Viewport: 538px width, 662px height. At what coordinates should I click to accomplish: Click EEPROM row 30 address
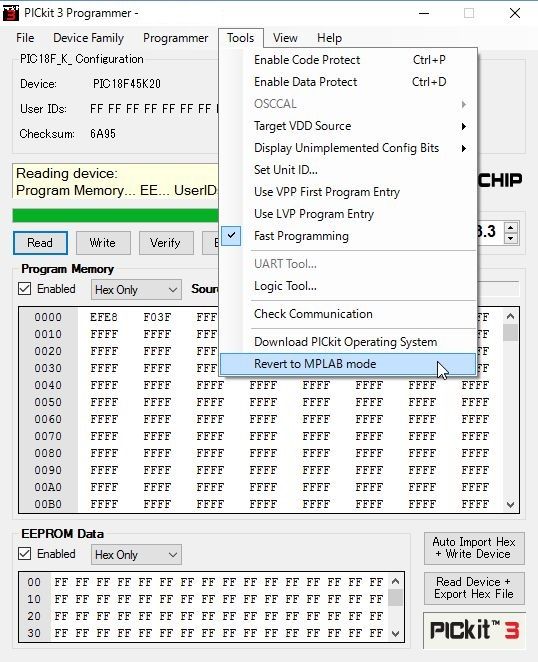pos(34,633)
